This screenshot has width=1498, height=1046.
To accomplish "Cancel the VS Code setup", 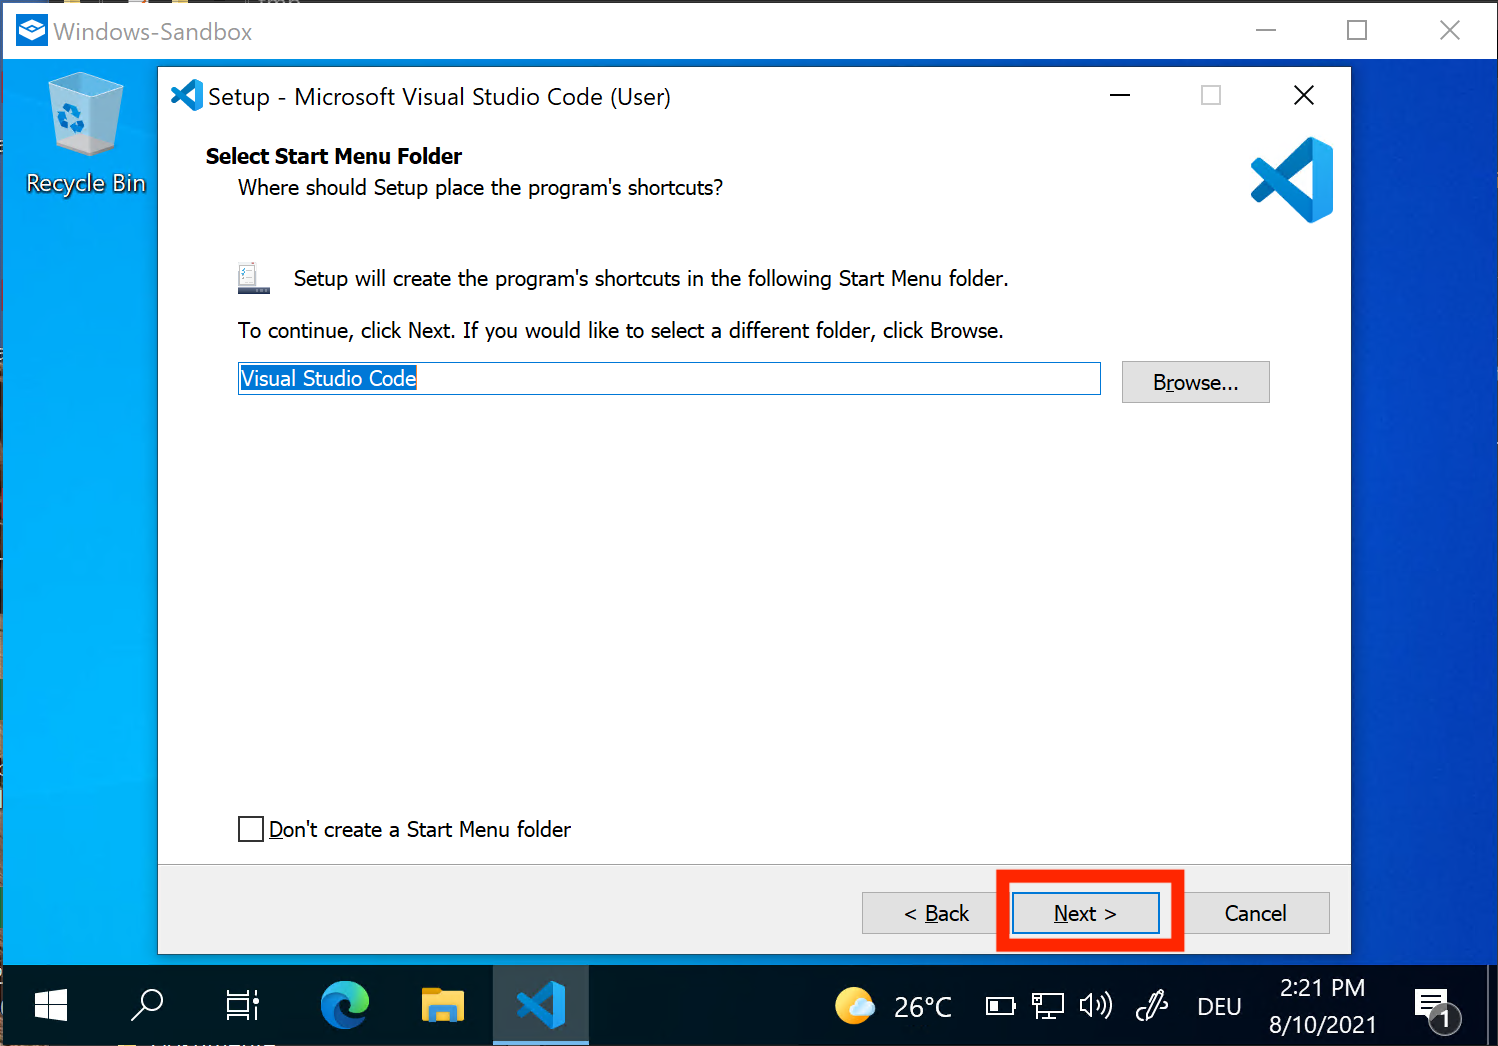I will [1256, 913].
